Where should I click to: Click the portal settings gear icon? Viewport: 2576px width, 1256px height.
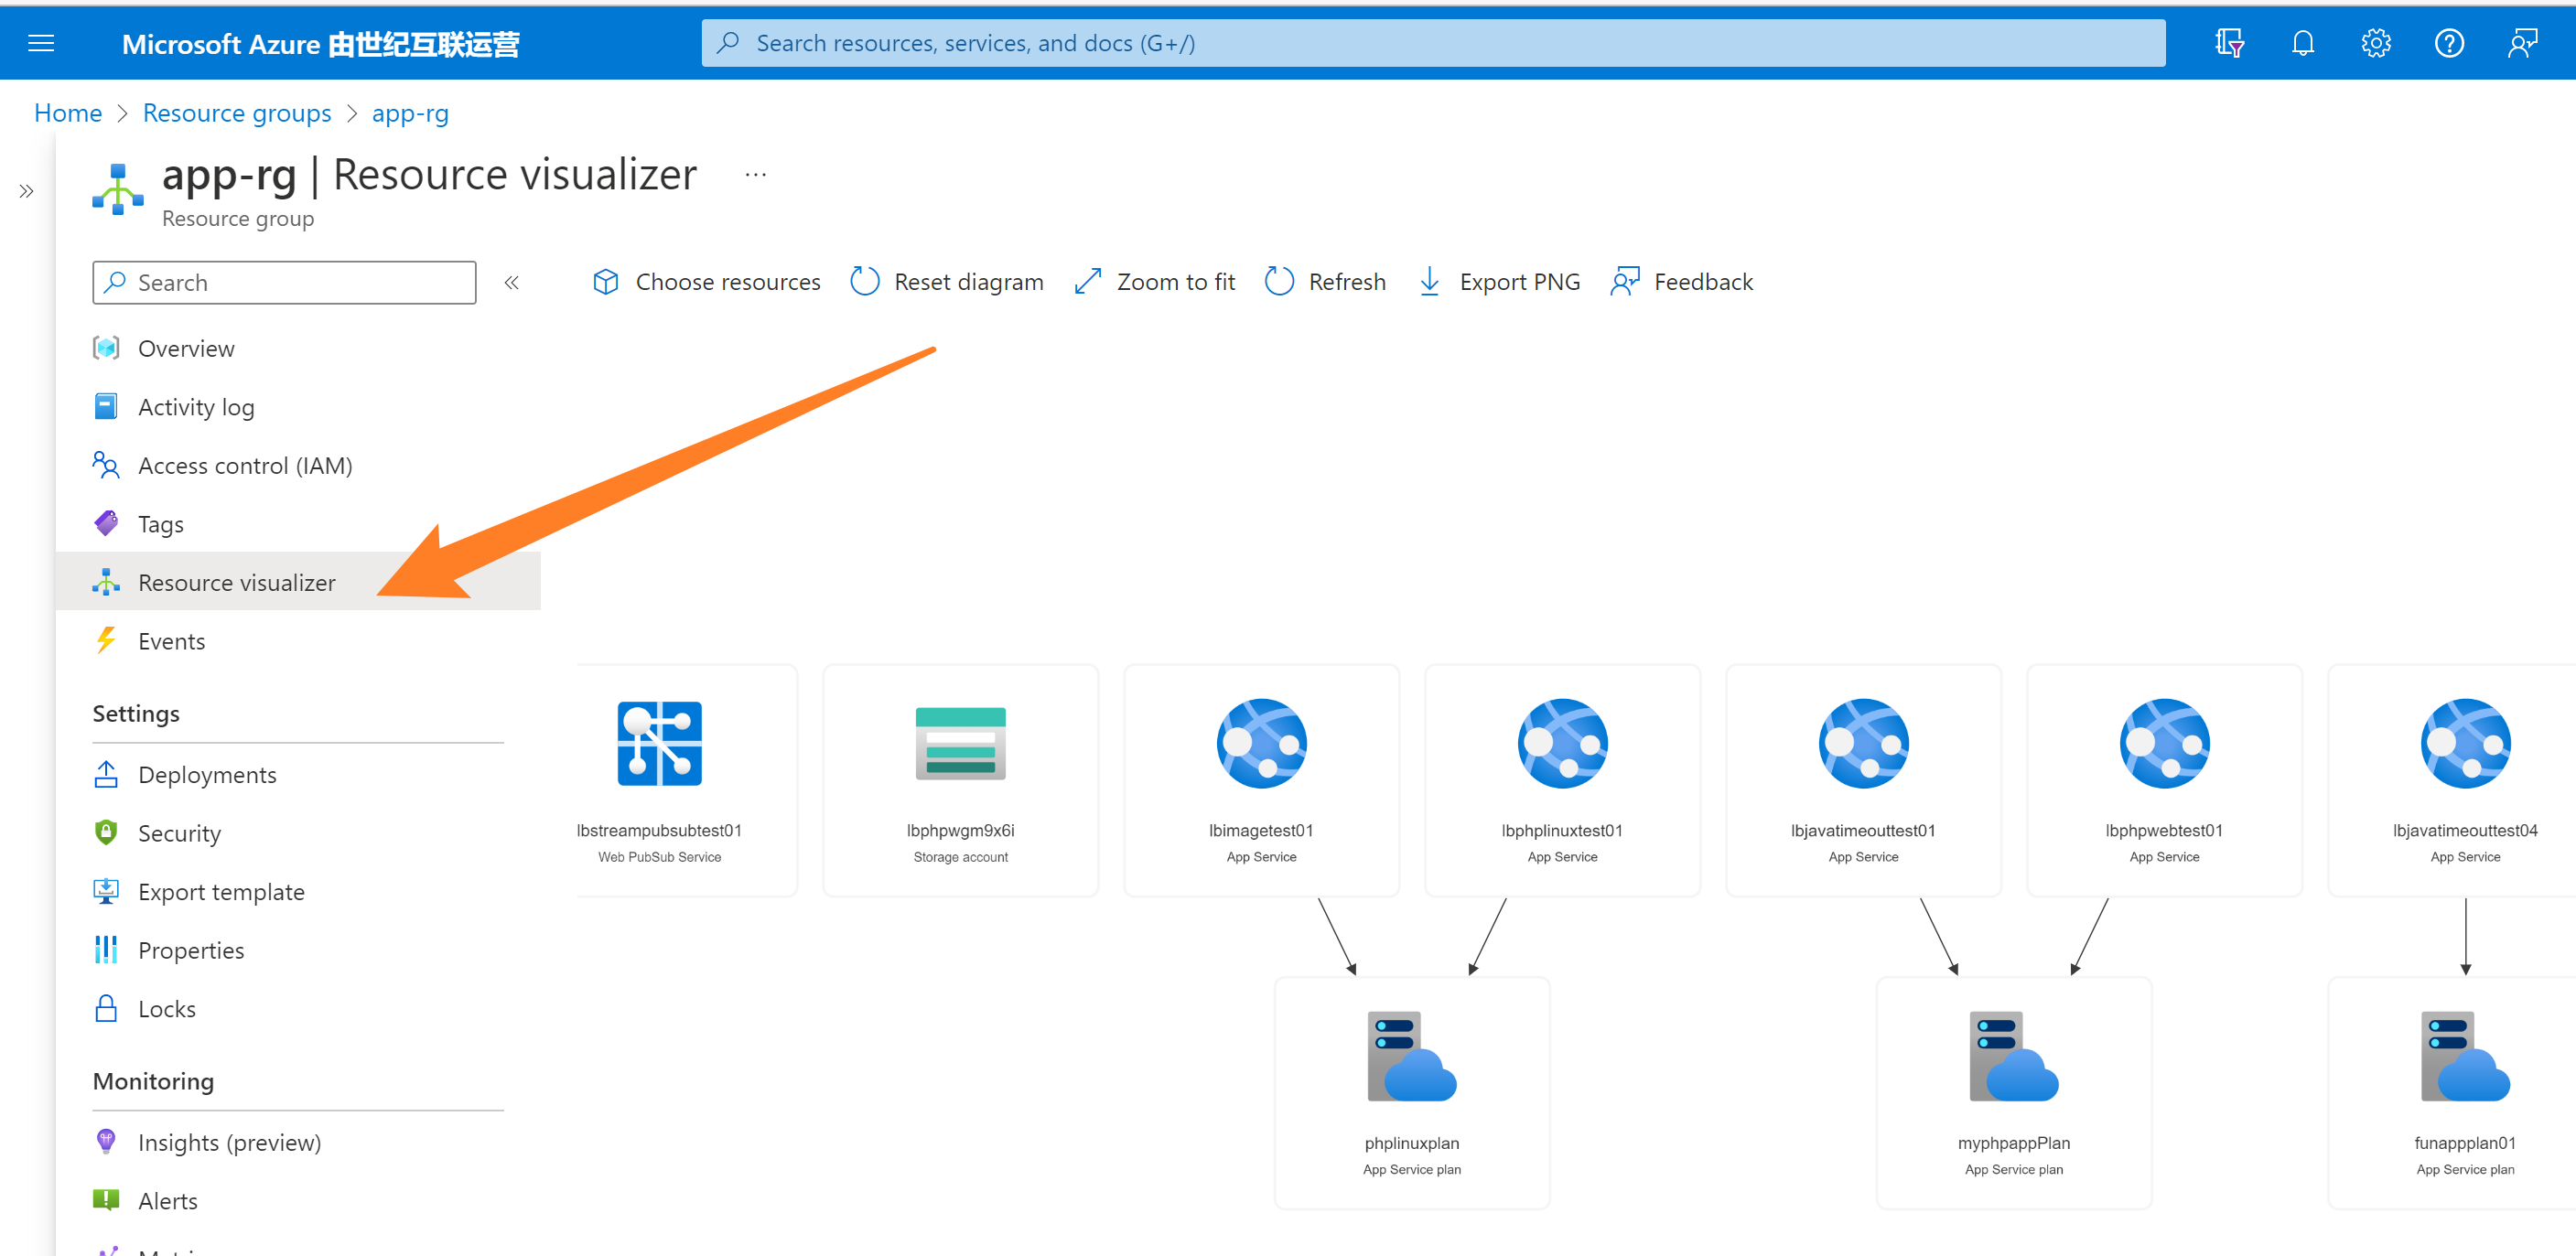pos(2375,43)
